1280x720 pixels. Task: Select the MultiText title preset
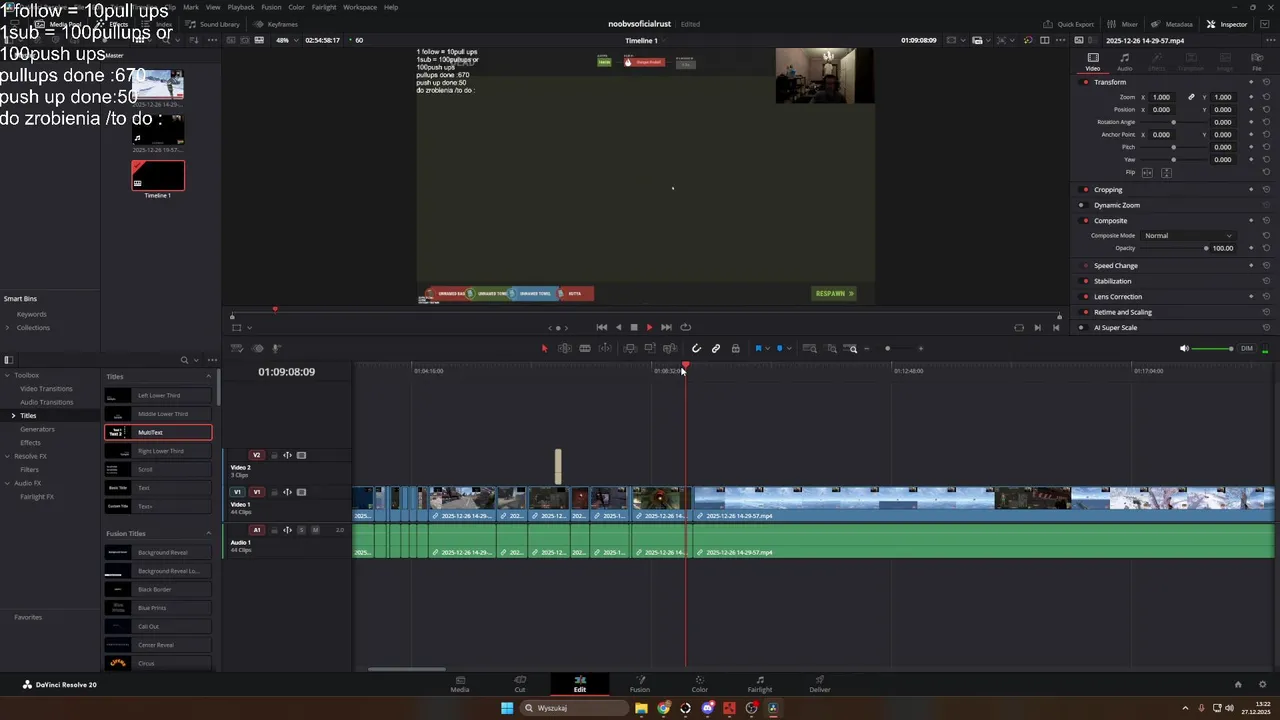[158, 432]
